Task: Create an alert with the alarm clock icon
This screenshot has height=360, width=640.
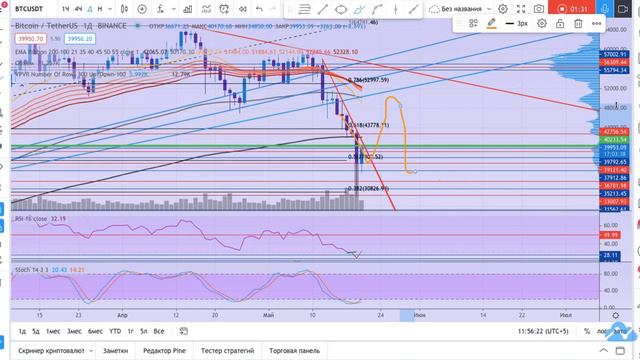Action: coord(224,9)
